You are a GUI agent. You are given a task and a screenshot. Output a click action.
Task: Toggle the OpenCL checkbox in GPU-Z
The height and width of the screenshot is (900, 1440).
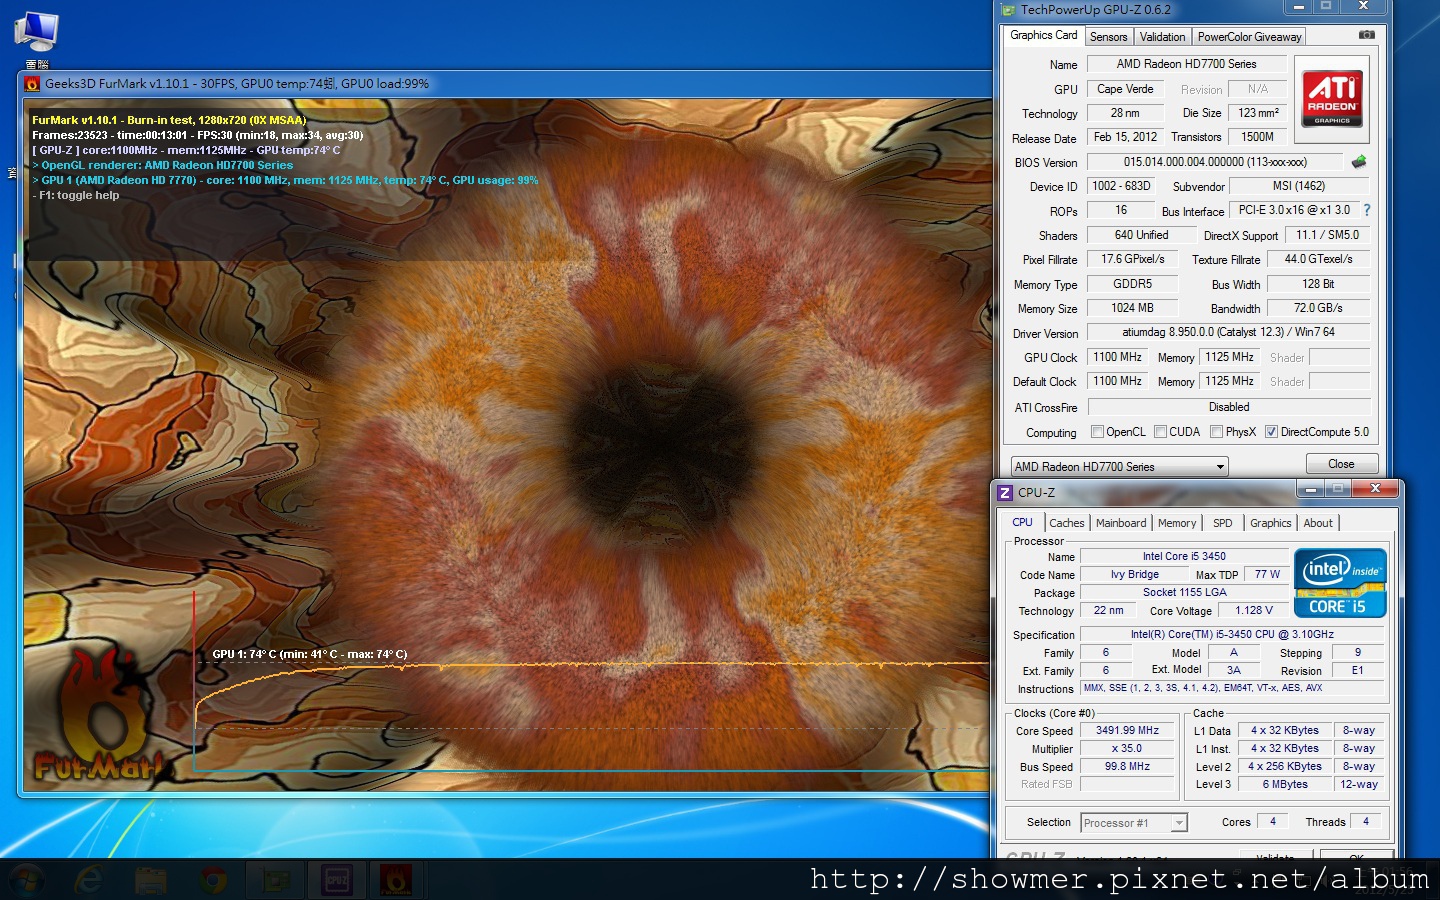(x=1097, y=432)
